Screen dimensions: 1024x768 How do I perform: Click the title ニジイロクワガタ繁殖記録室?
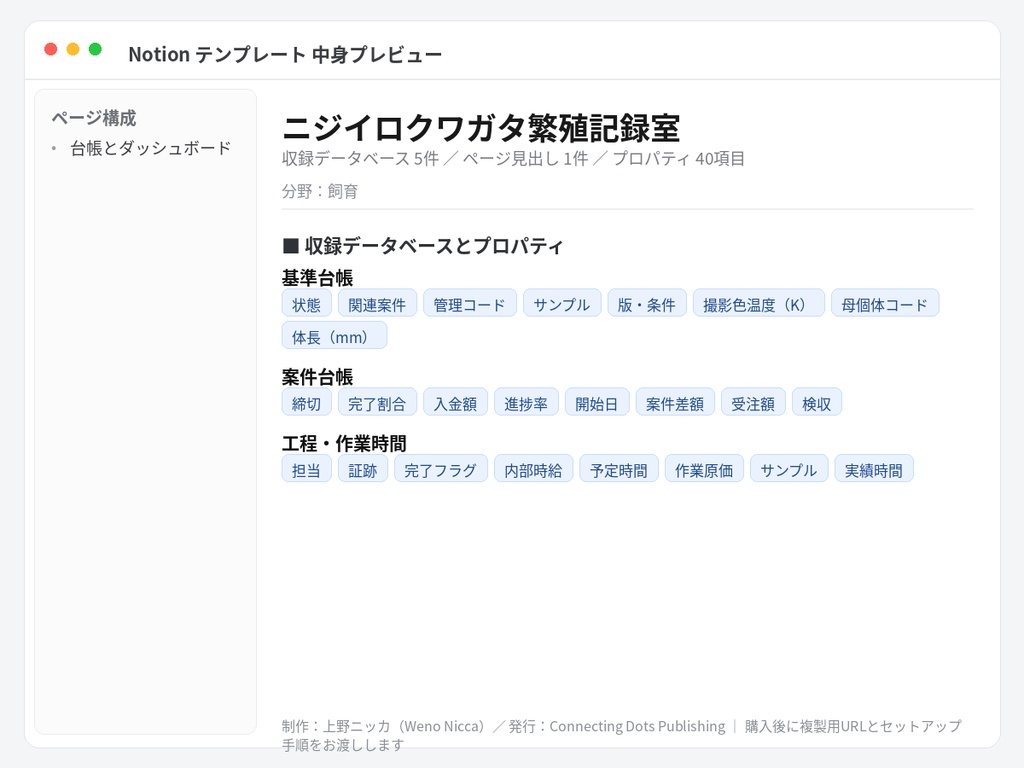tap(481, 128)
